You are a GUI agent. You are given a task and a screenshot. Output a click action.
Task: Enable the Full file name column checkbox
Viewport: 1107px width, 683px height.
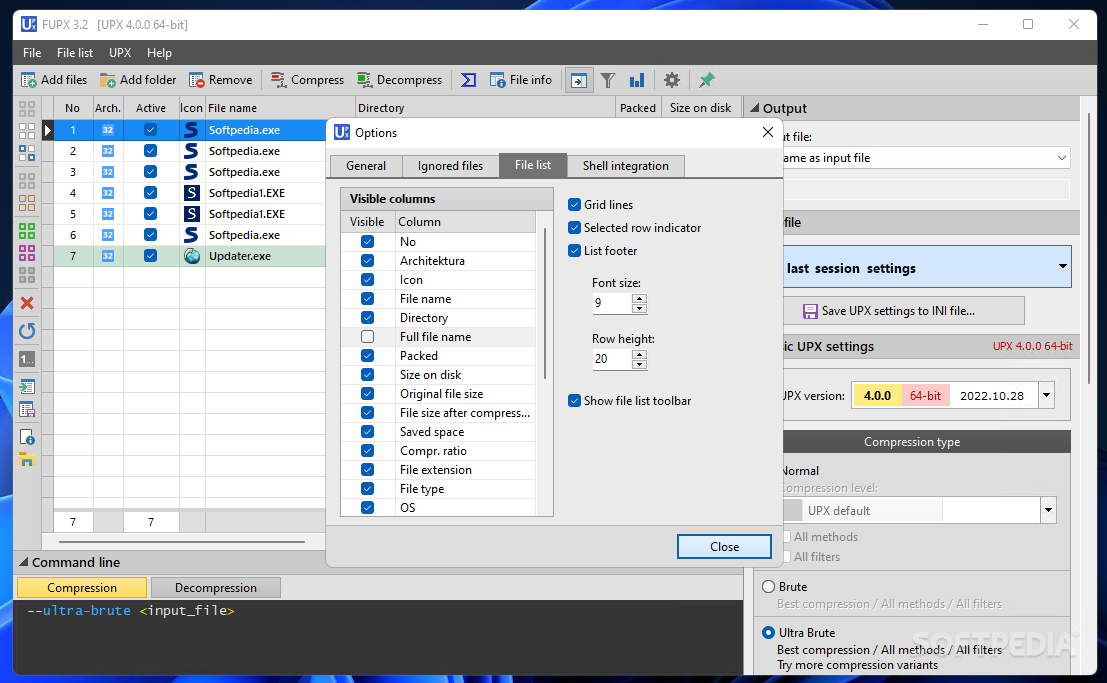tap(367, 337)
